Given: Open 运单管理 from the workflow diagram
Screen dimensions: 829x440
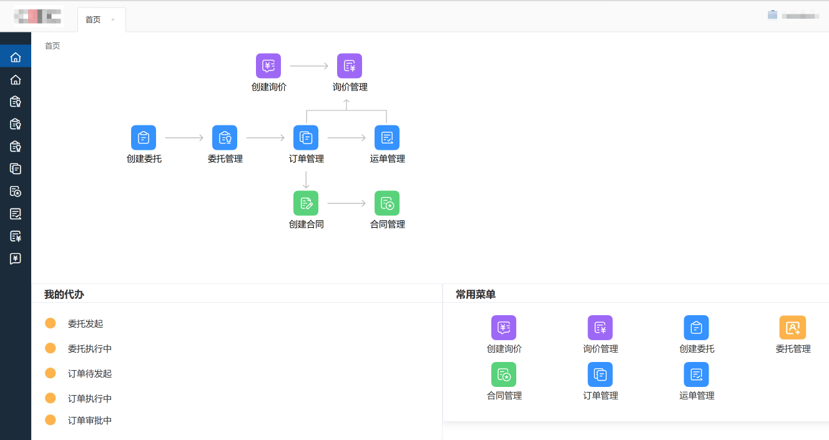Looking at the screenshot, I should coord(387,137).
